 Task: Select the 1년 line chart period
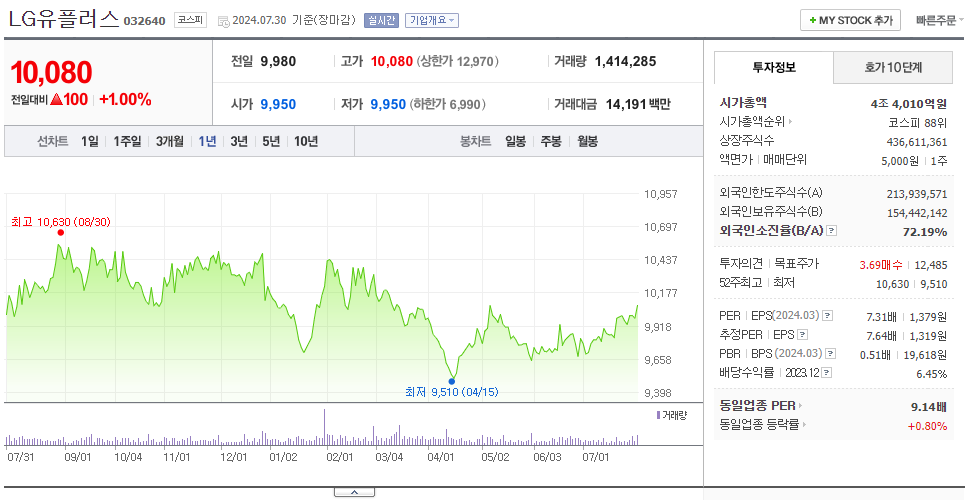(207, 141)
